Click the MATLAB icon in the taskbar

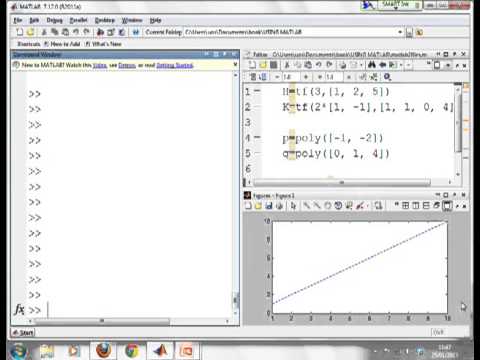pyautogui.click(x=160, y=351)
